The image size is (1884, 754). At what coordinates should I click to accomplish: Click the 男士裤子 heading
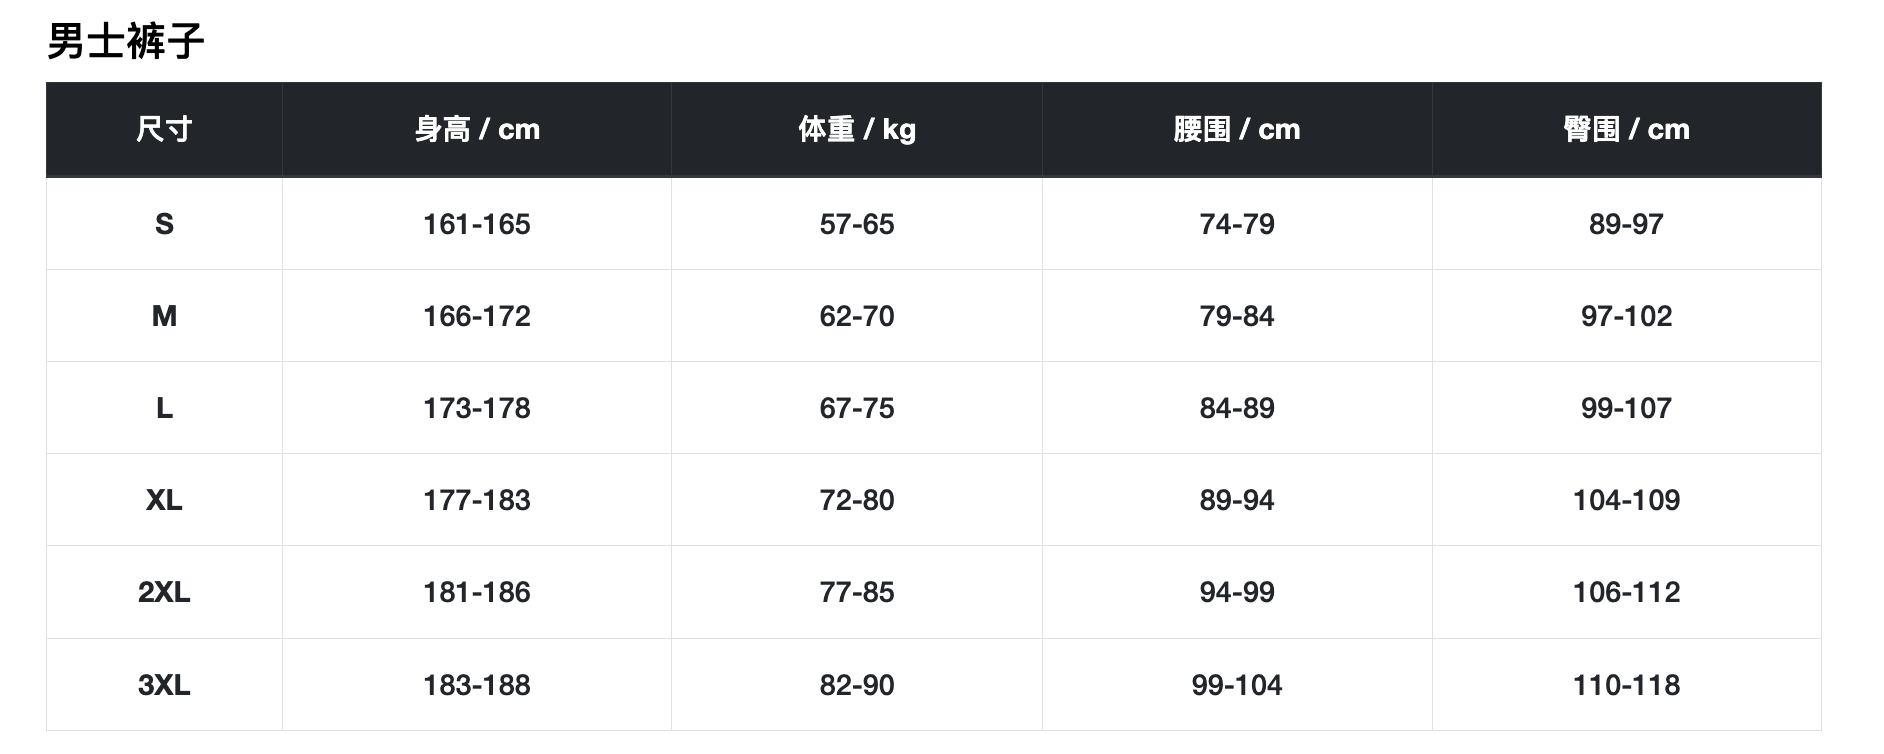click(x=126, y=41)
